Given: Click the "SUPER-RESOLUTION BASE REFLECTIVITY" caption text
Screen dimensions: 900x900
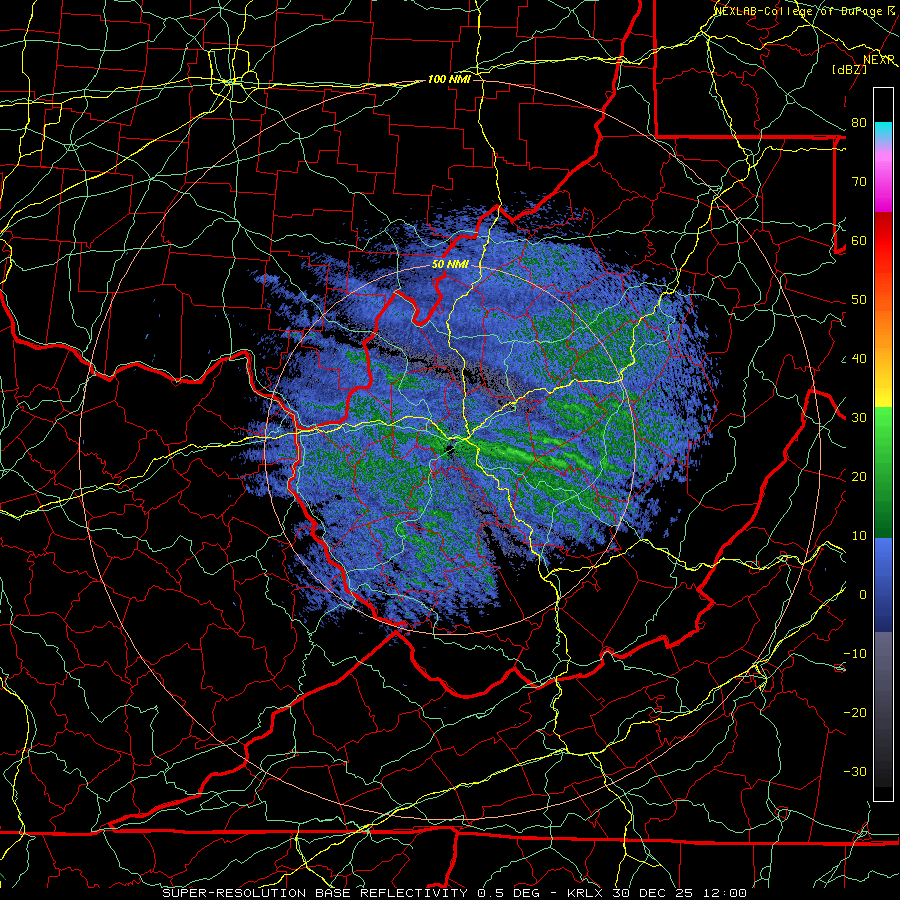Looking at the screenshot, I should tap(315, 893).
